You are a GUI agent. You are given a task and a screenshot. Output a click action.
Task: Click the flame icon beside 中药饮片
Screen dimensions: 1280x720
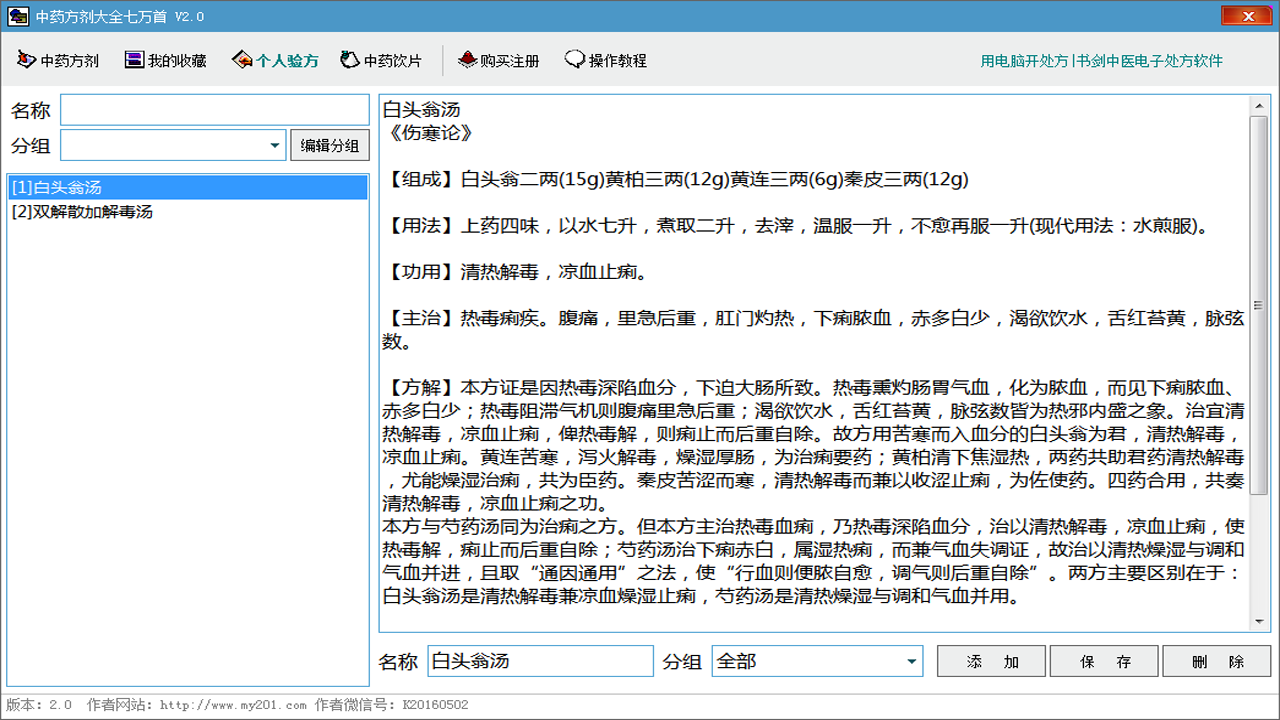[350, 59]
